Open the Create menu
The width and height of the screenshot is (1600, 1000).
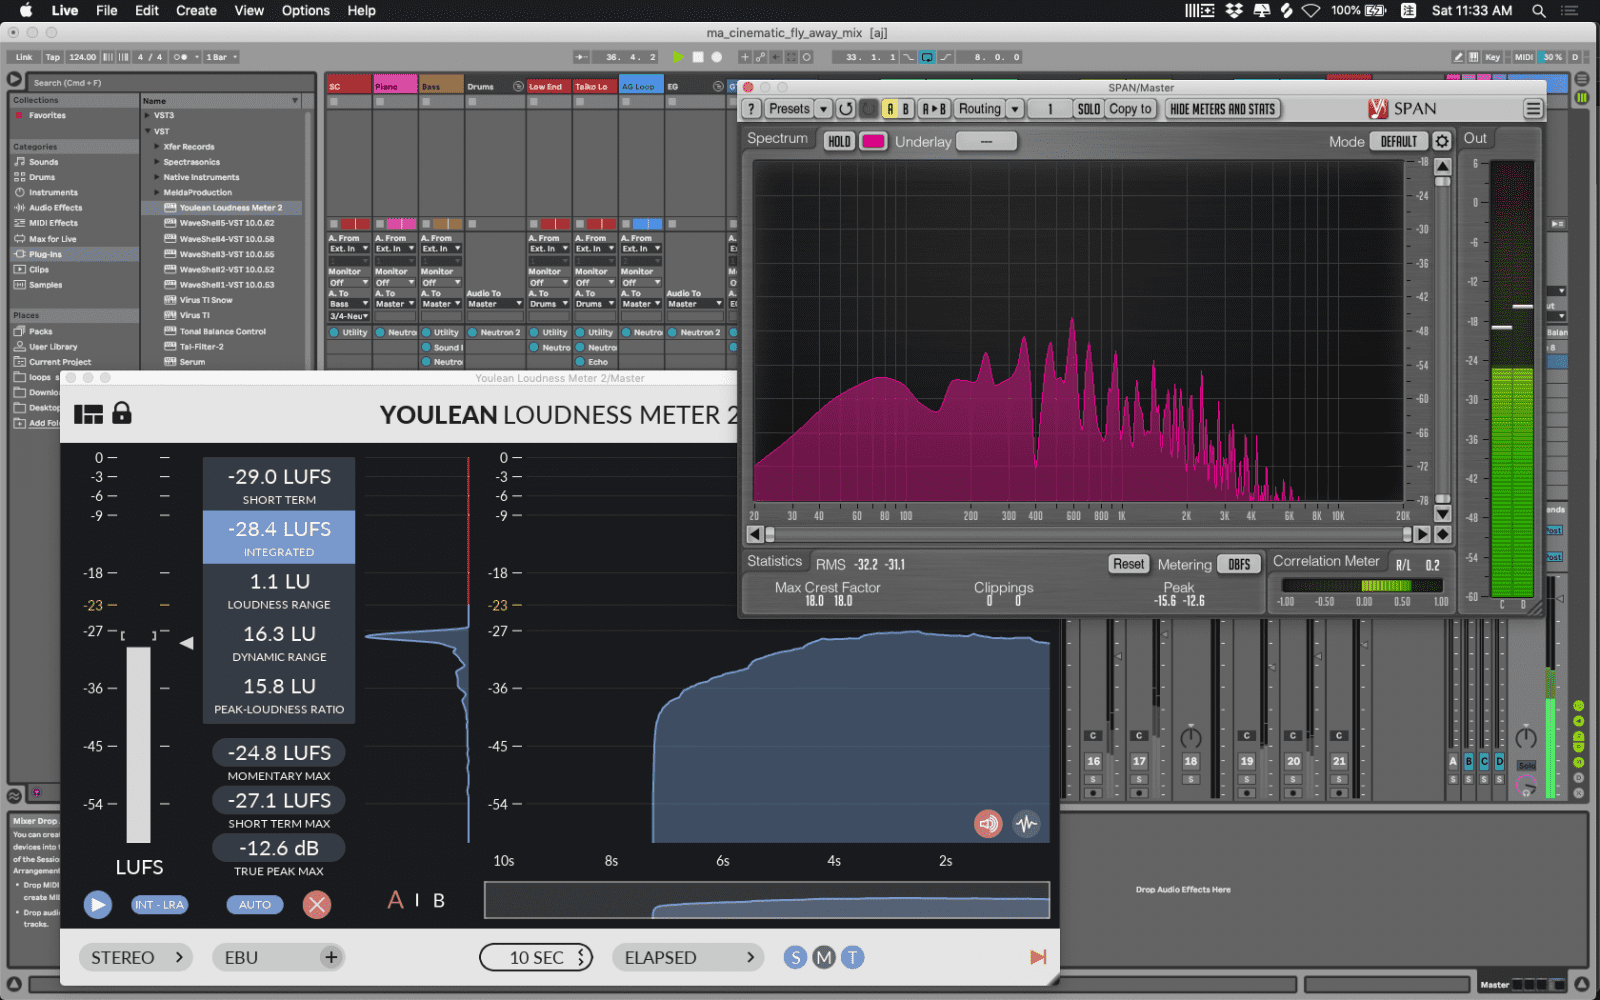click(x=196, y=11)
